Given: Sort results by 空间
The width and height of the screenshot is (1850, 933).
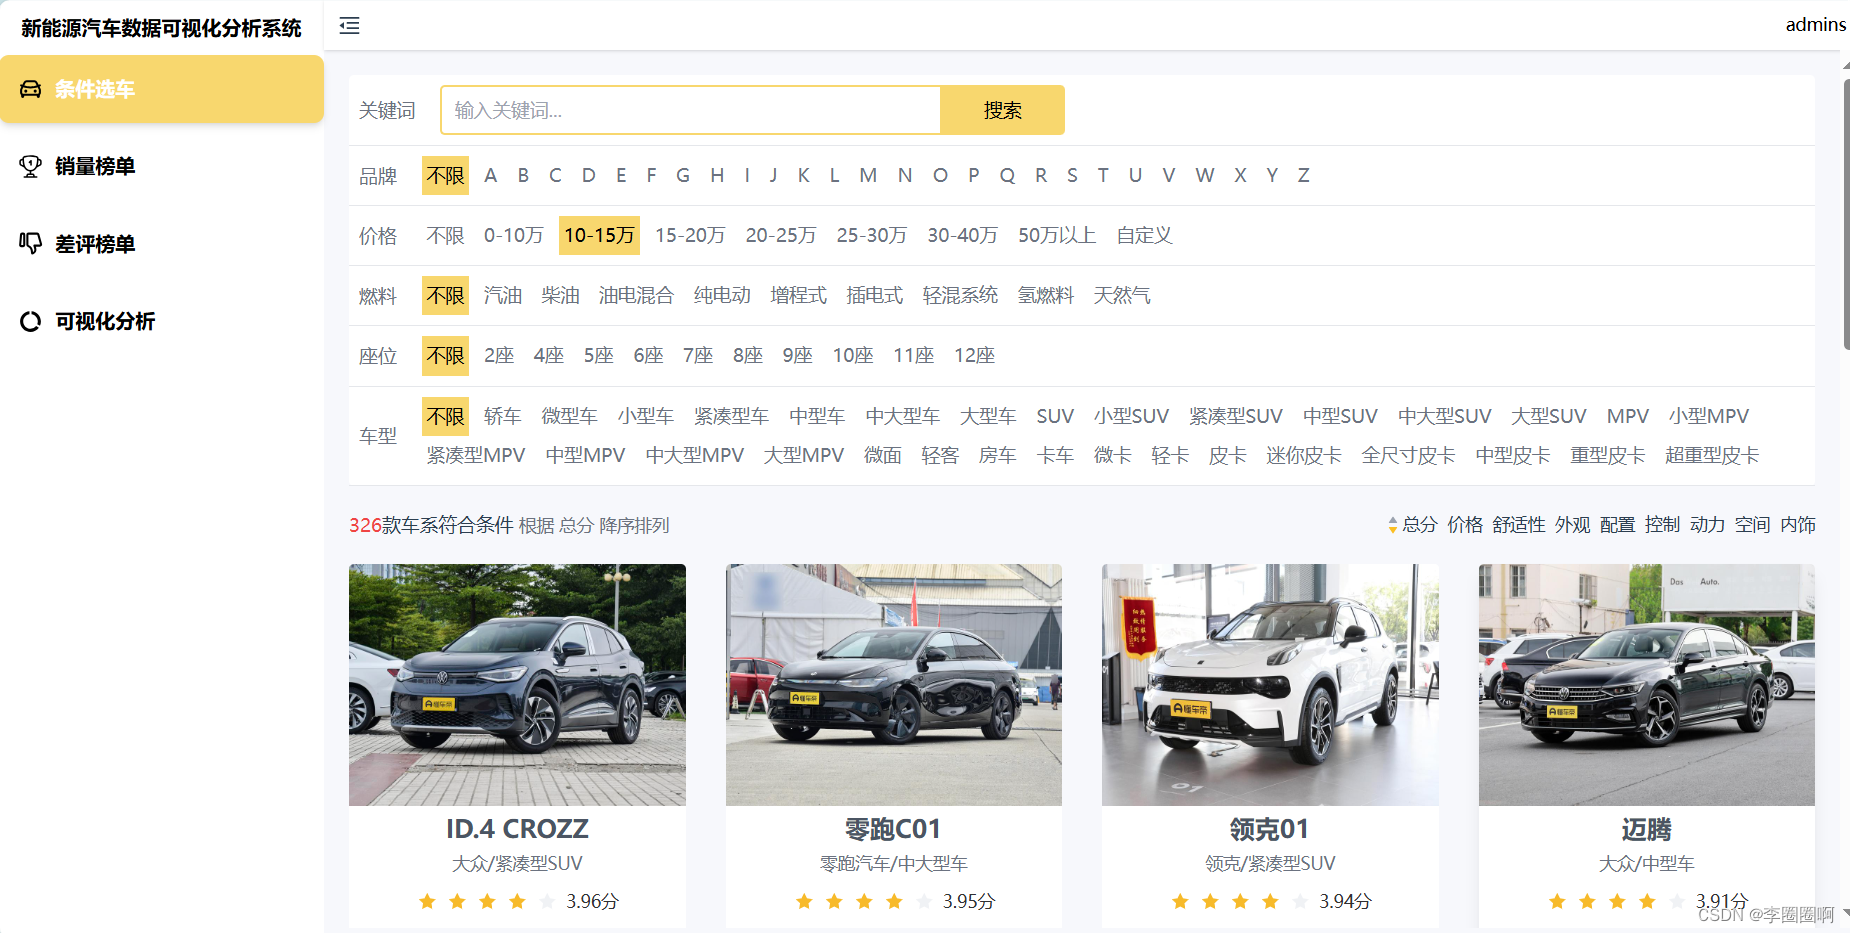Looking at the screenshot, I should [1753, 525].
